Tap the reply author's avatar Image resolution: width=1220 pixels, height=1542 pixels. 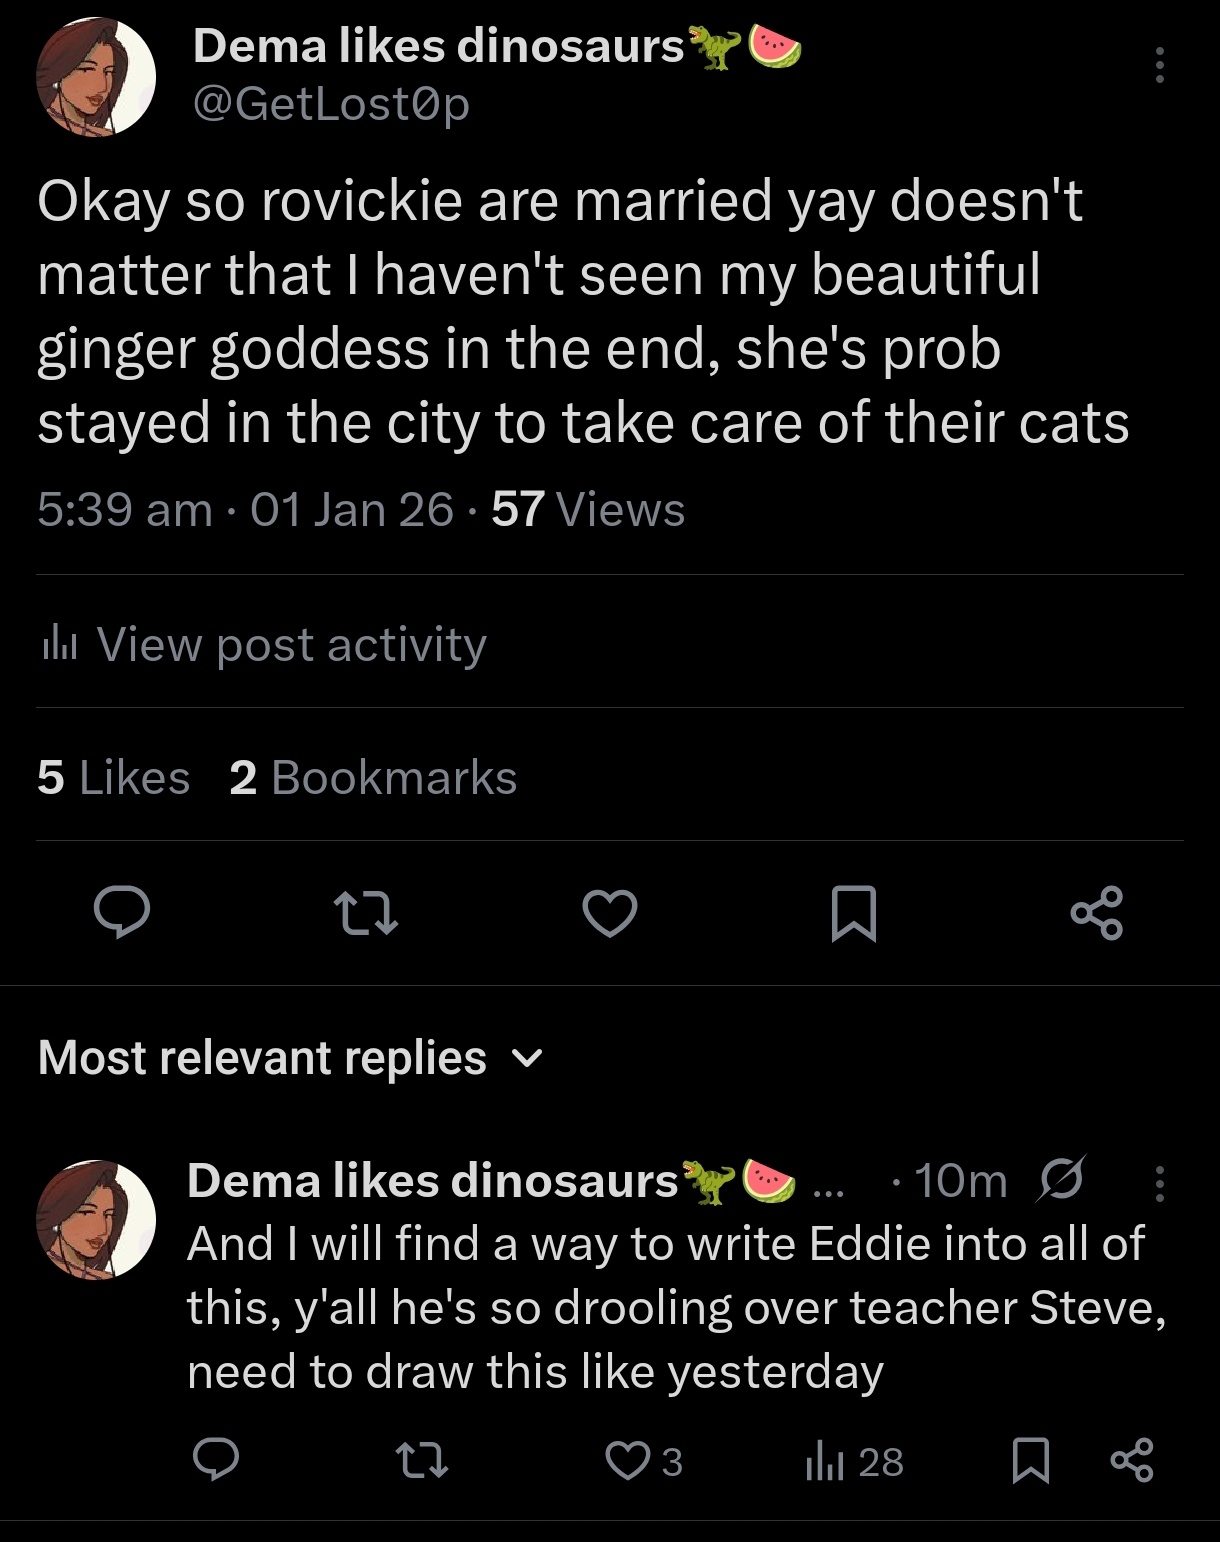(x=96, y=1219)
